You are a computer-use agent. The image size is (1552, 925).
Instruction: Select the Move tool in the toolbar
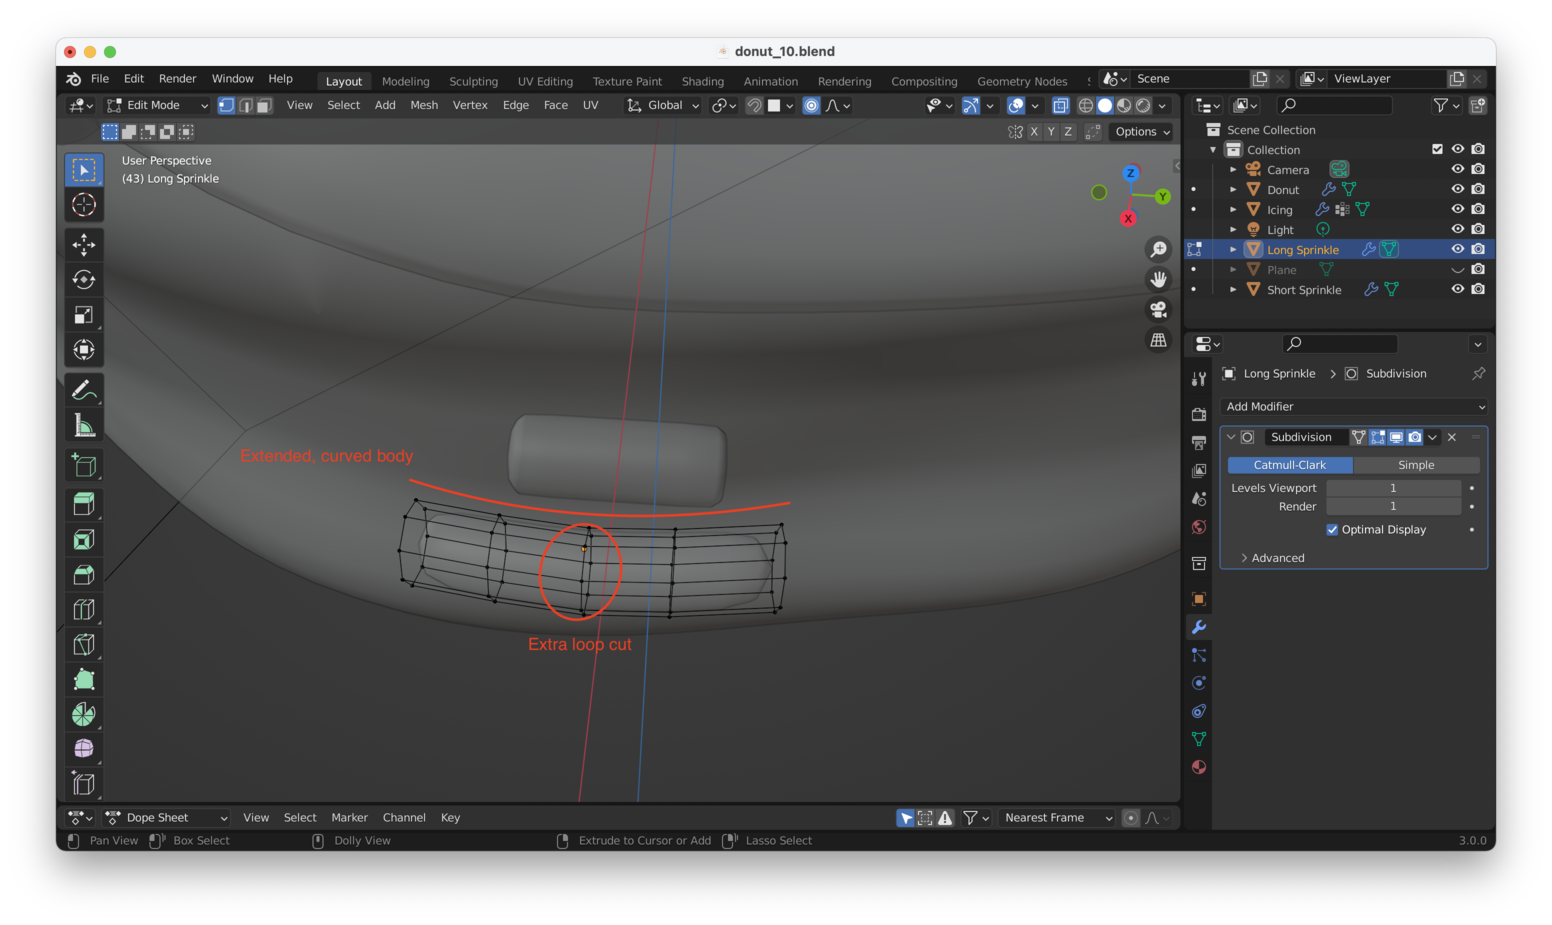[84, 244]
